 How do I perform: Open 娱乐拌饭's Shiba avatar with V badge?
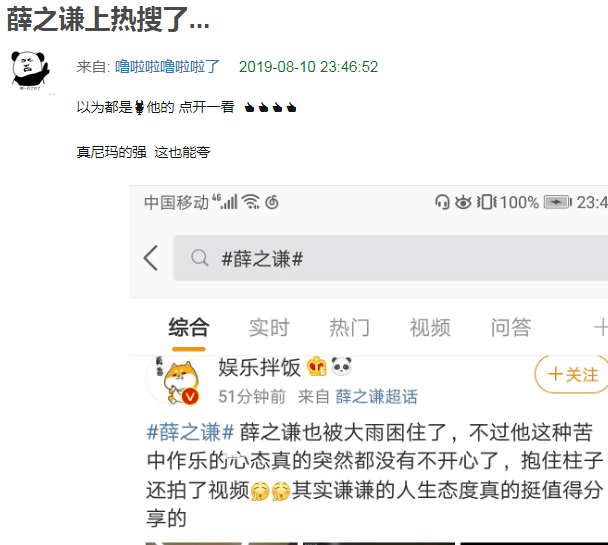tap(173, 380)
